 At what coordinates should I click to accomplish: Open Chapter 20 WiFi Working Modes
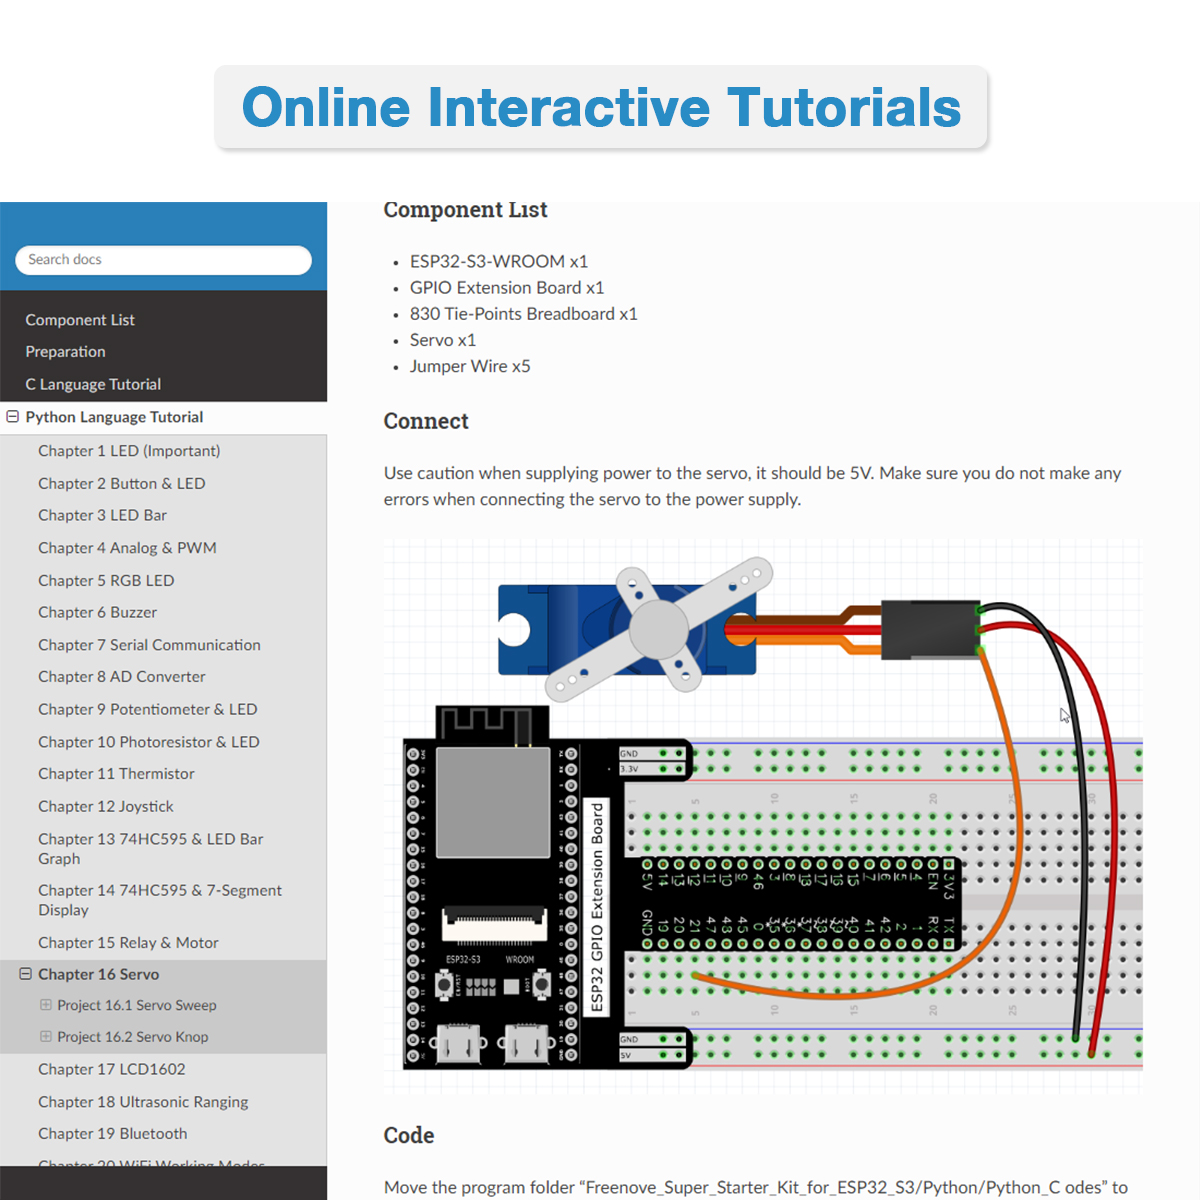pos(151,1164)
